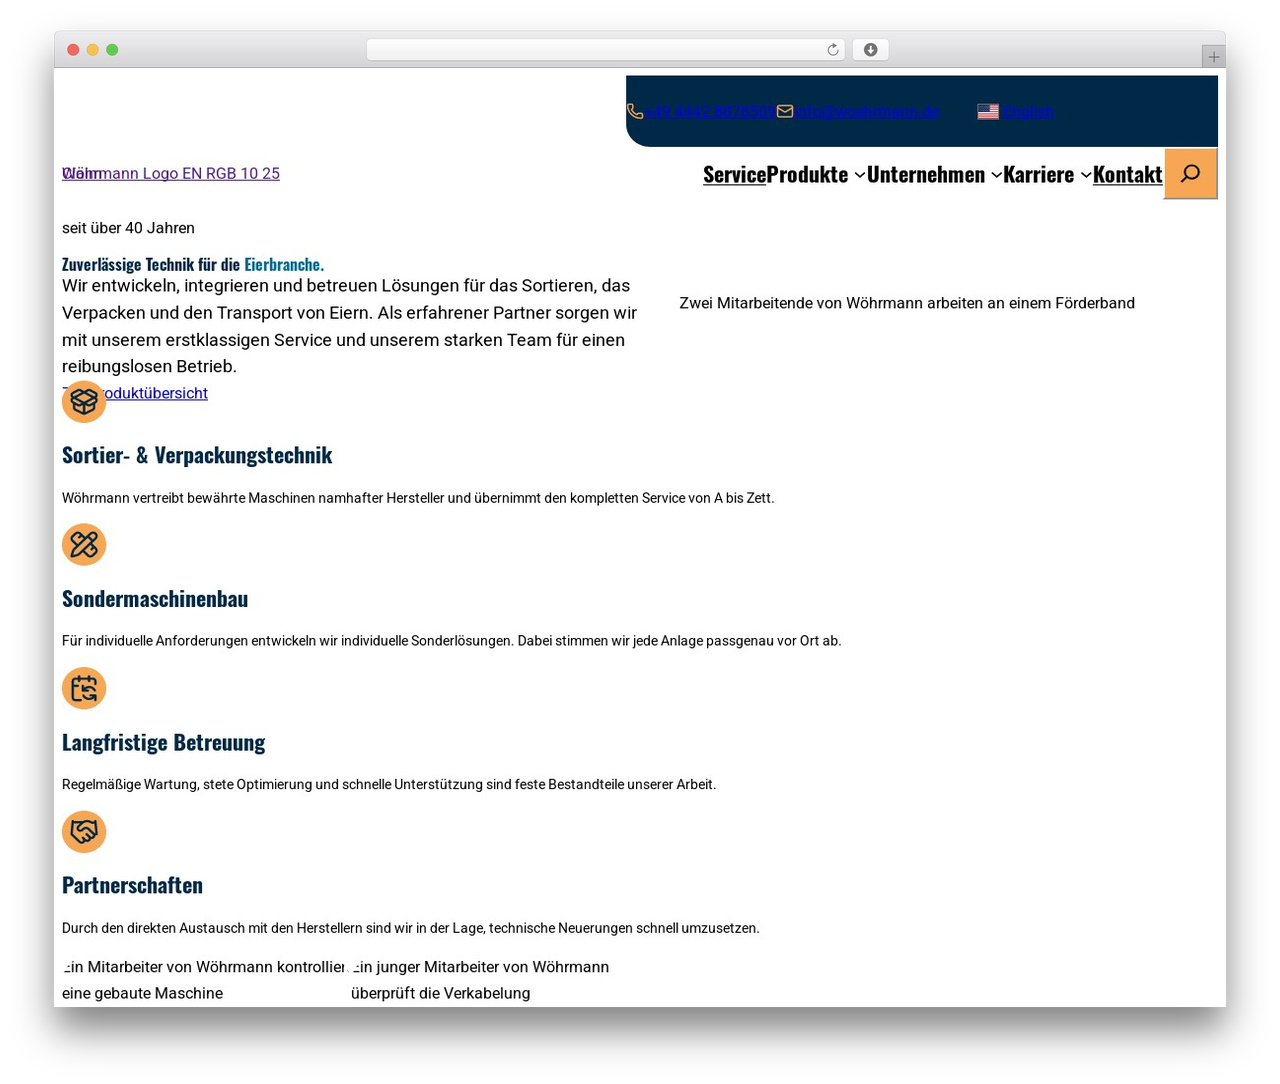Click the browser address bar

click(606, 50)
